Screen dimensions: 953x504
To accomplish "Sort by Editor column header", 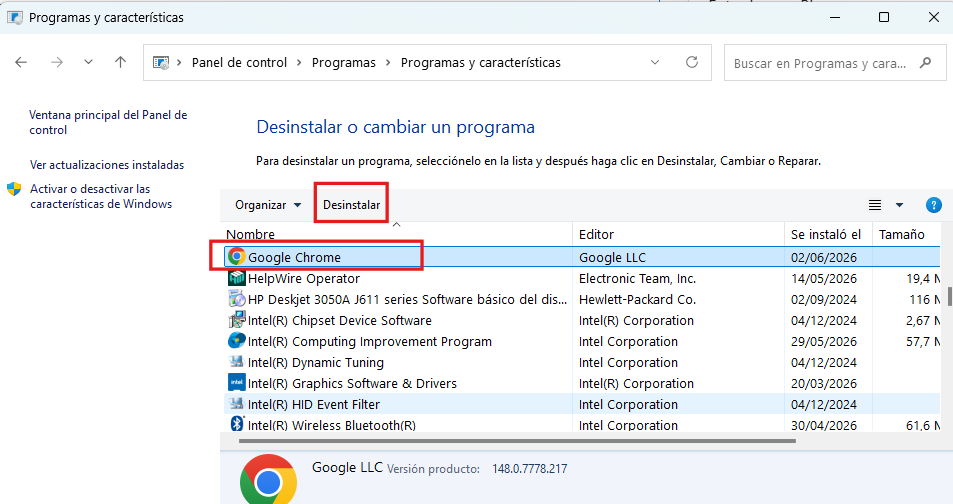I will 596,234.
